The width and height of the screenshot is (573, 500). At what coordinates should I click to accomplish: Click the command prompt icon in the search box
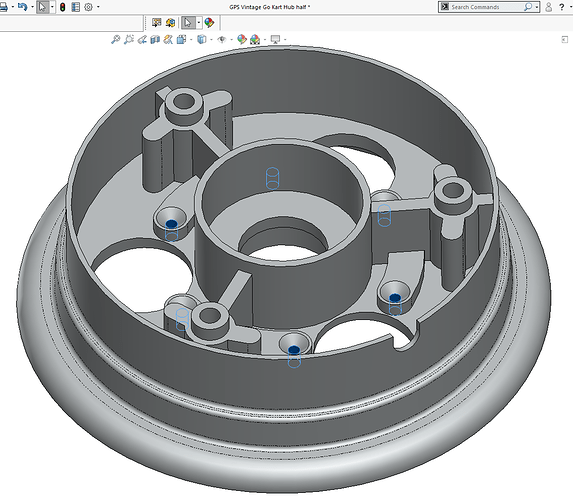tap(444, 7)
